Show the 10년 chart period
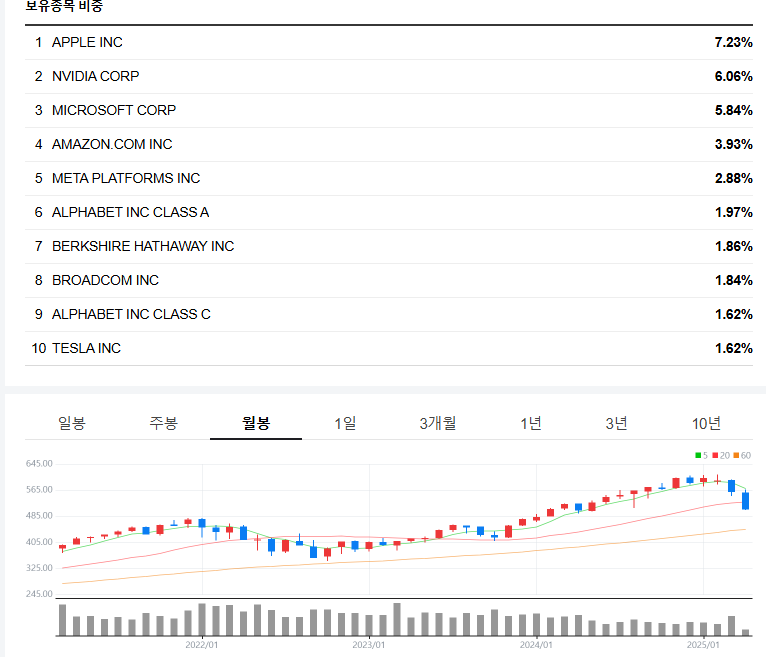Image resolution: width=766 pixels, height=657 pixels. tap(706, 423)
